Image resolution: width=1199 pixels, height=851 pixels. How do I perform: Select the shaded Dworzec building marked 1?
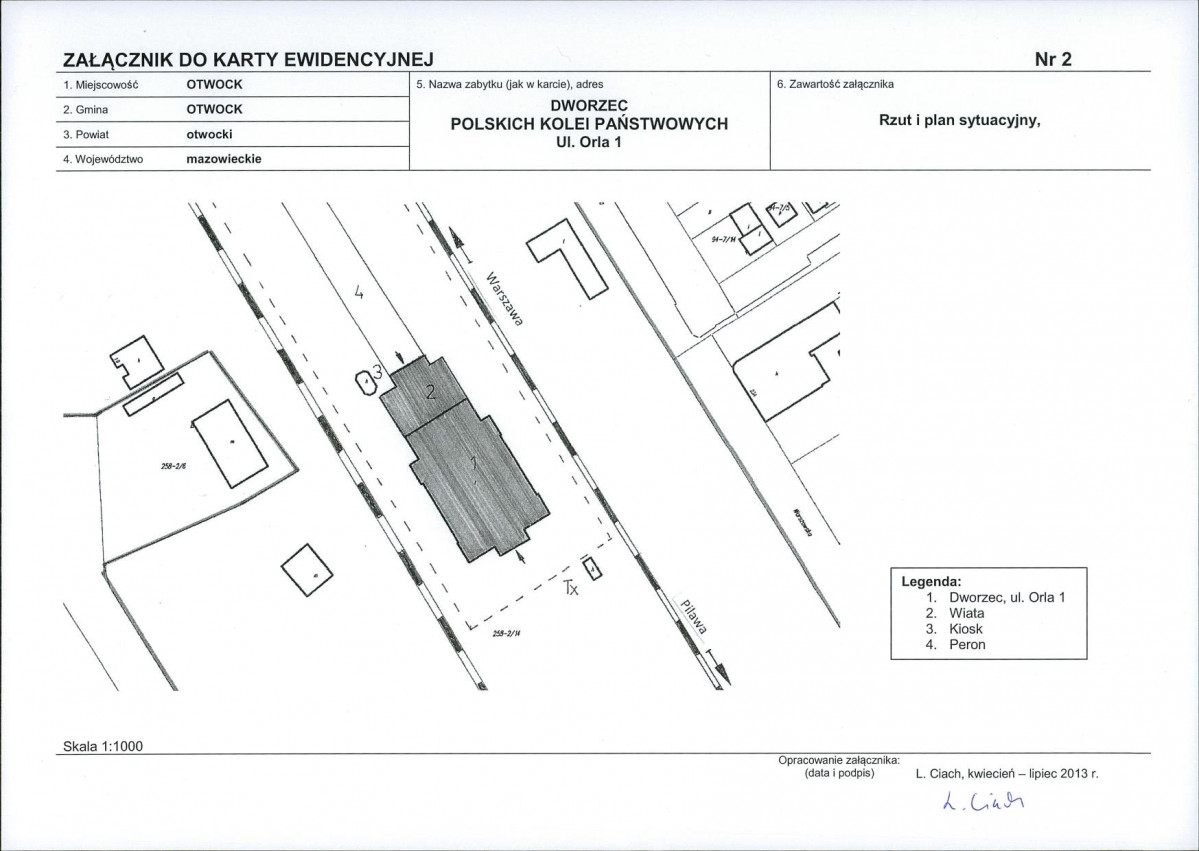coord(476,482)
